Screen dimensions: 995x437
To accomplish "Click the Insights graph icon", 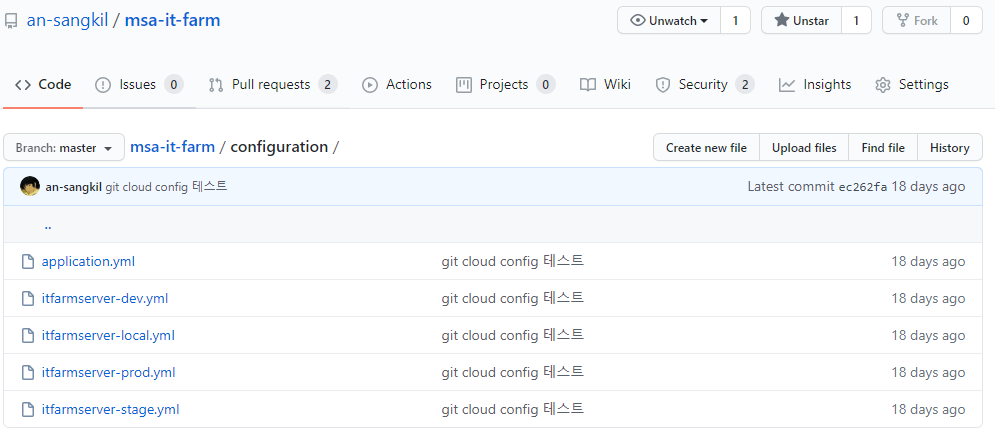I will (787, 85).
